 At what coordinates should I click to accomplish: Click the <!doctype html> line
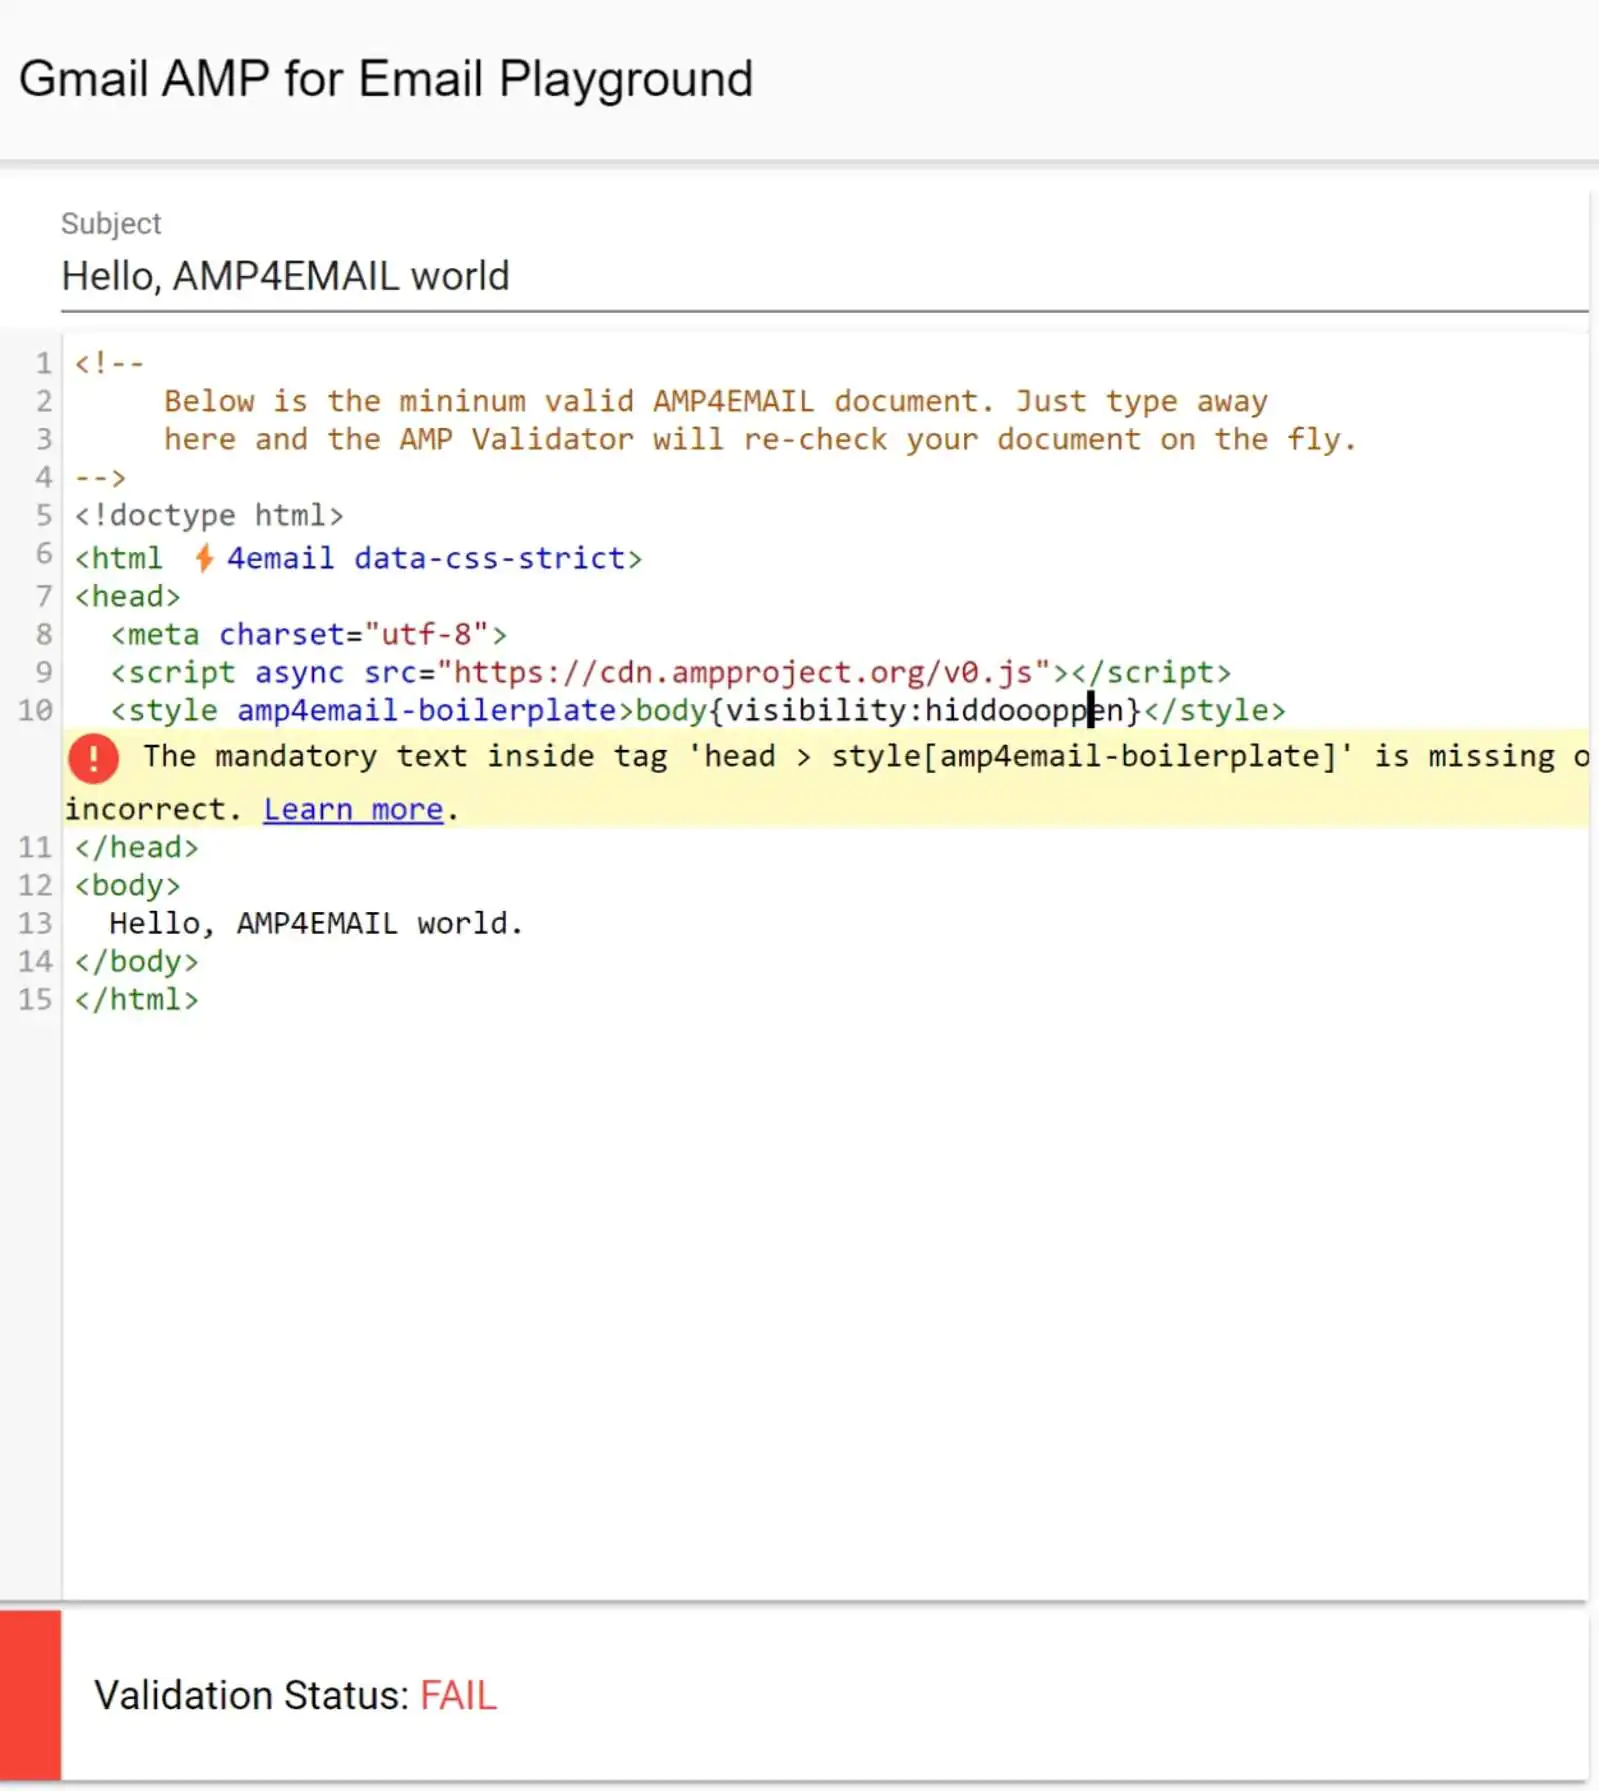pyautogui.click(x=209, y=515)
